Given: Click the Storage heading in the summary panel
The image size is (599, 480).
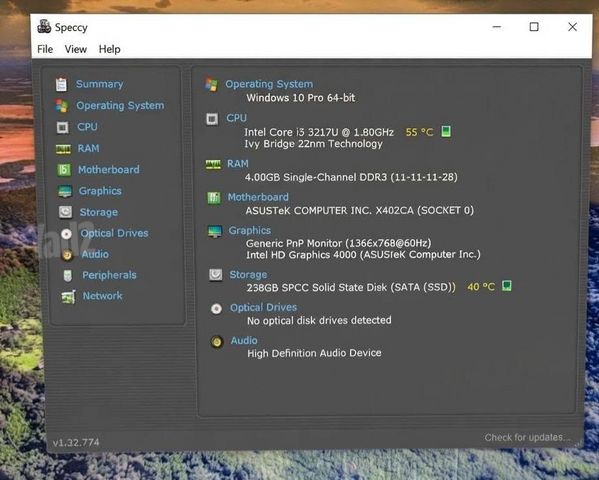Looking at the screenshot, I should click(x=248, y=275).
